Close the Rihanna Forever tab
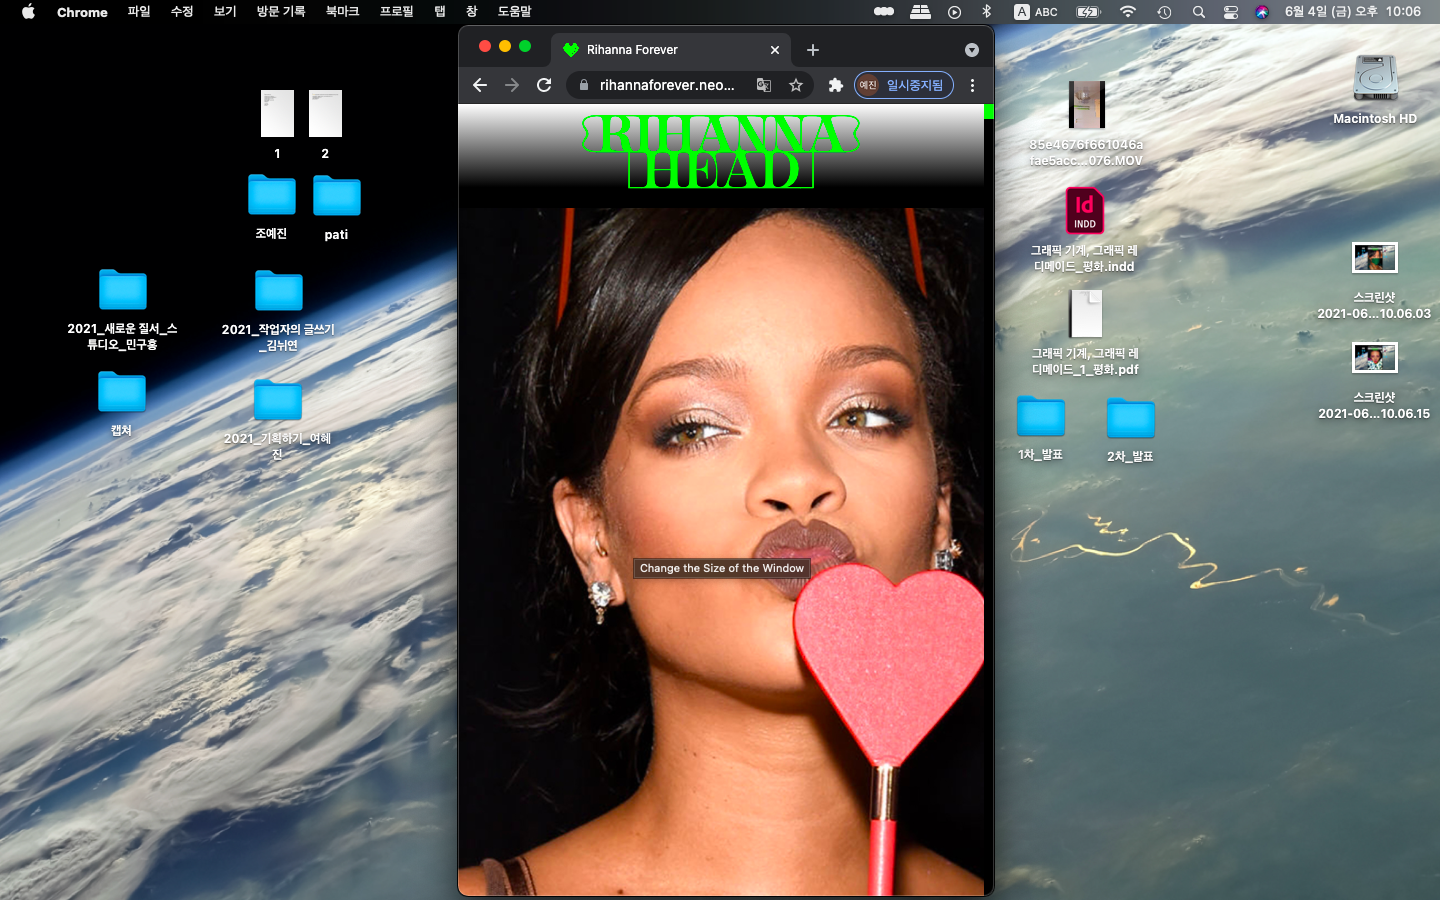The width and height of the screenshot is (1440, 900). [775, 50]
